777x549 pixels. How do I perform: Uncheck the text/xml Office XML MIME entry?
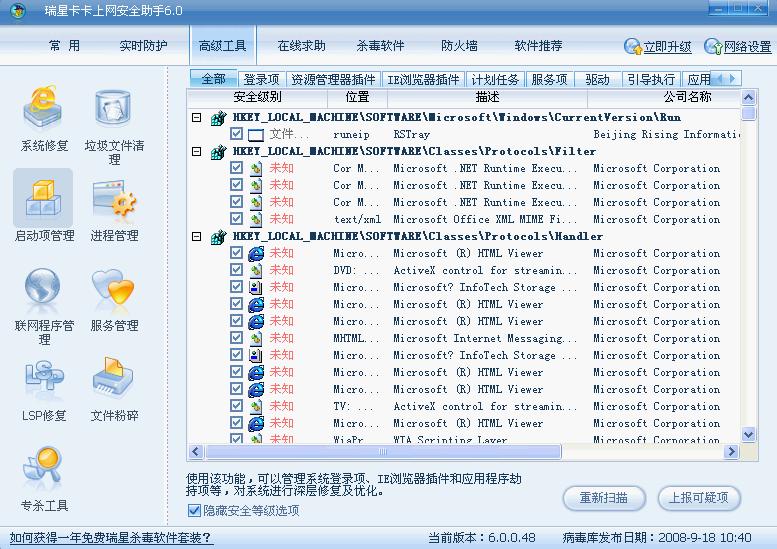click(x=236, y=219)
